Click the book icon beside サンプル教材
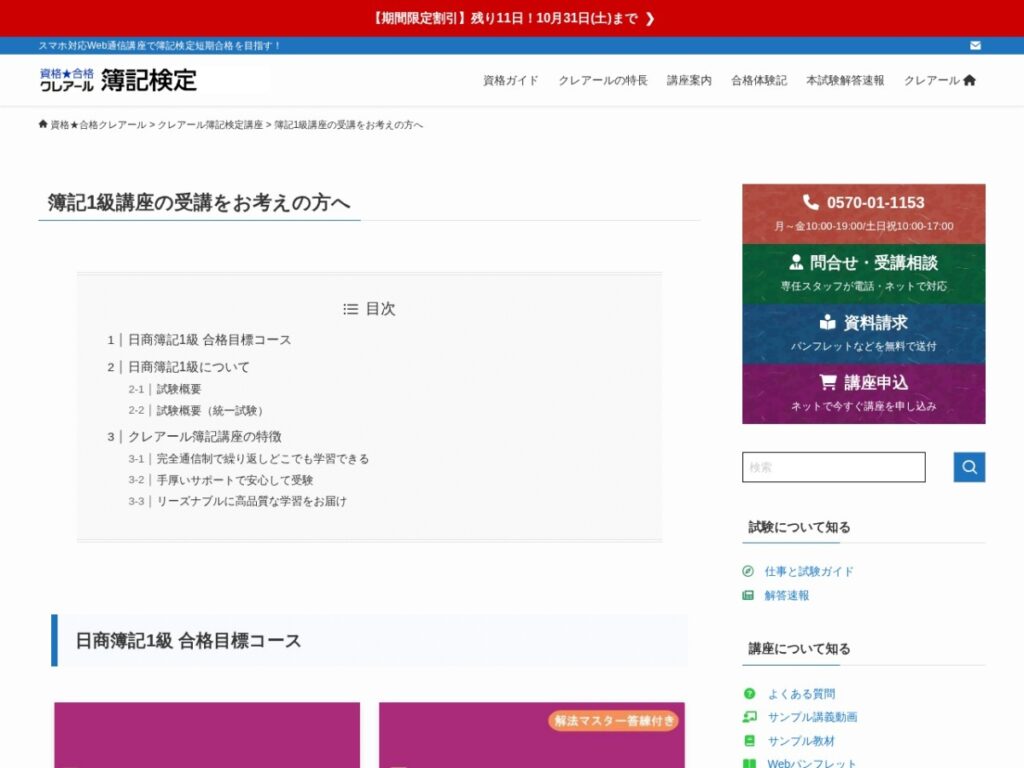The width and height of the screenshot is (1024, 768). 750,741
